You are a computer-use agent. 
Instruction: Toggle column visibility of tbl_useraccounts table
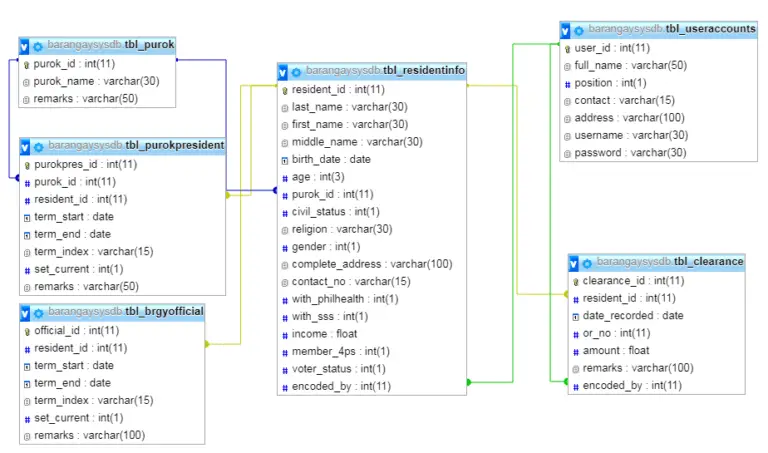(x=566, y=30)
